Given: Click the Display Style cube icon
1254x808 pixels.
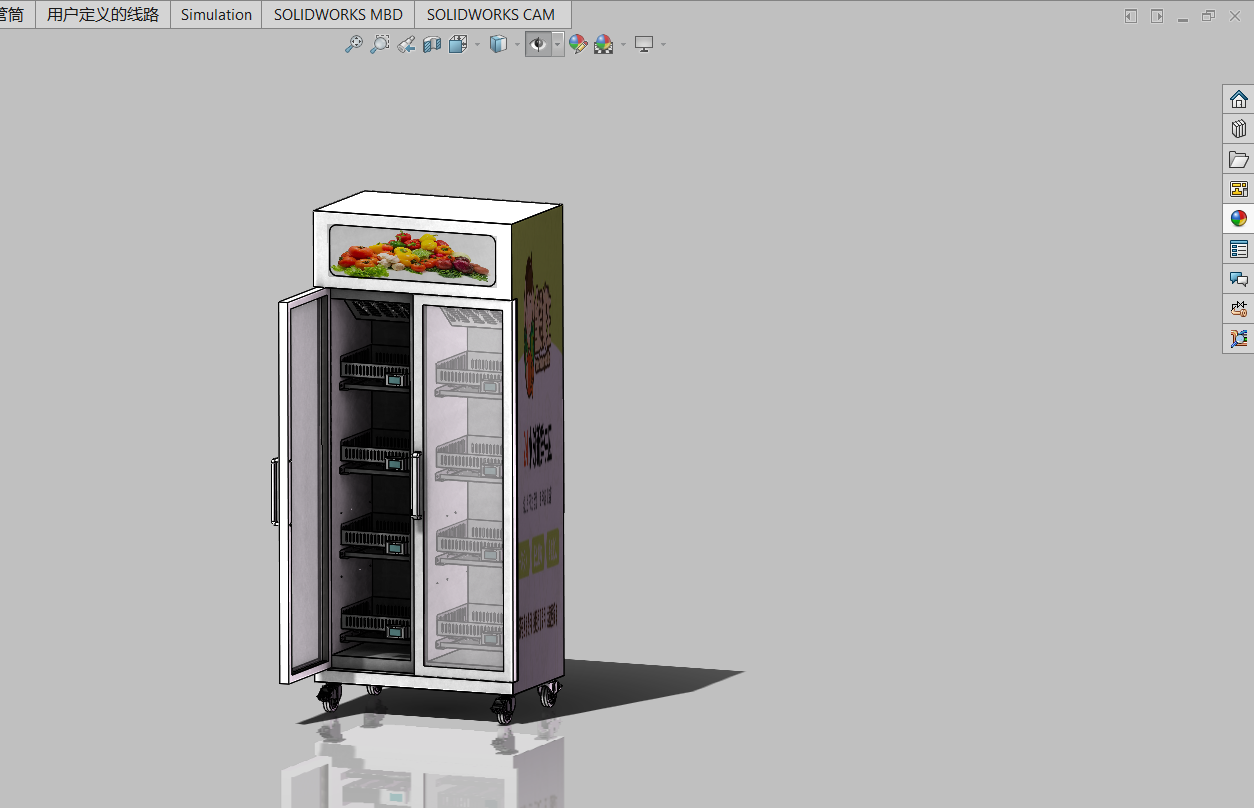Looking at the screenshot, I should tap(498, 44).
